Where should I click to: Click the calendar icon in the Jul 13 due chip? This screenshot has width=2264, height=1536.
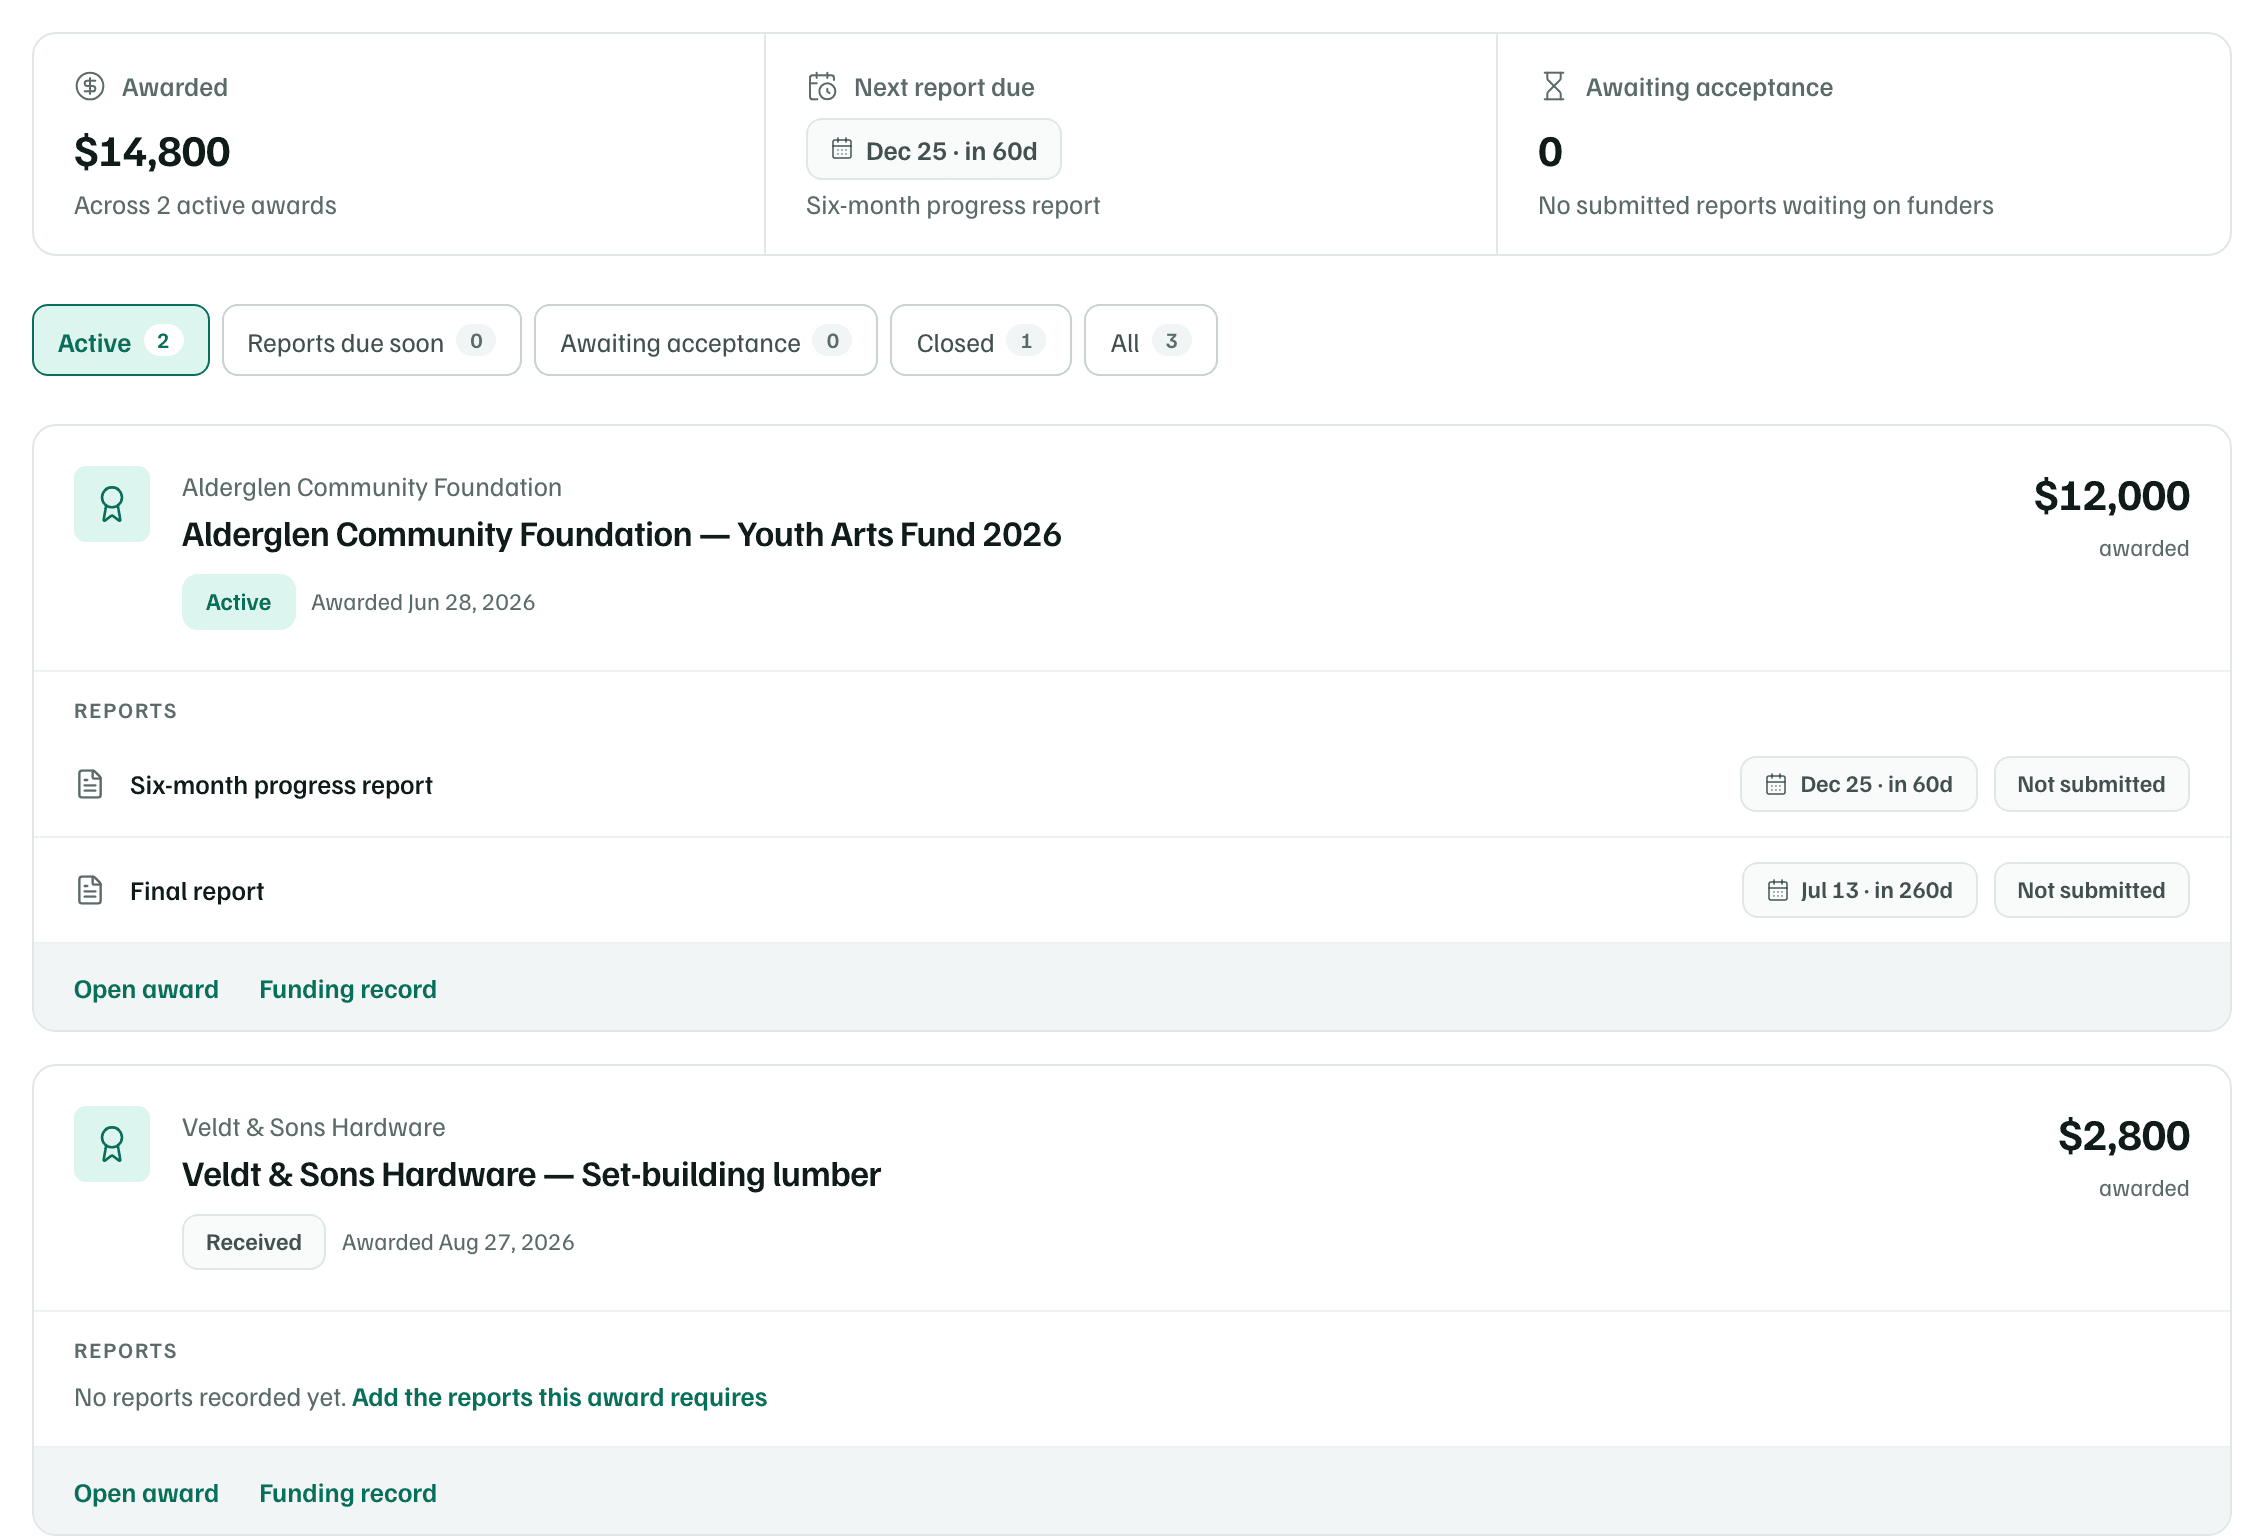click(x=1777, y=890)
